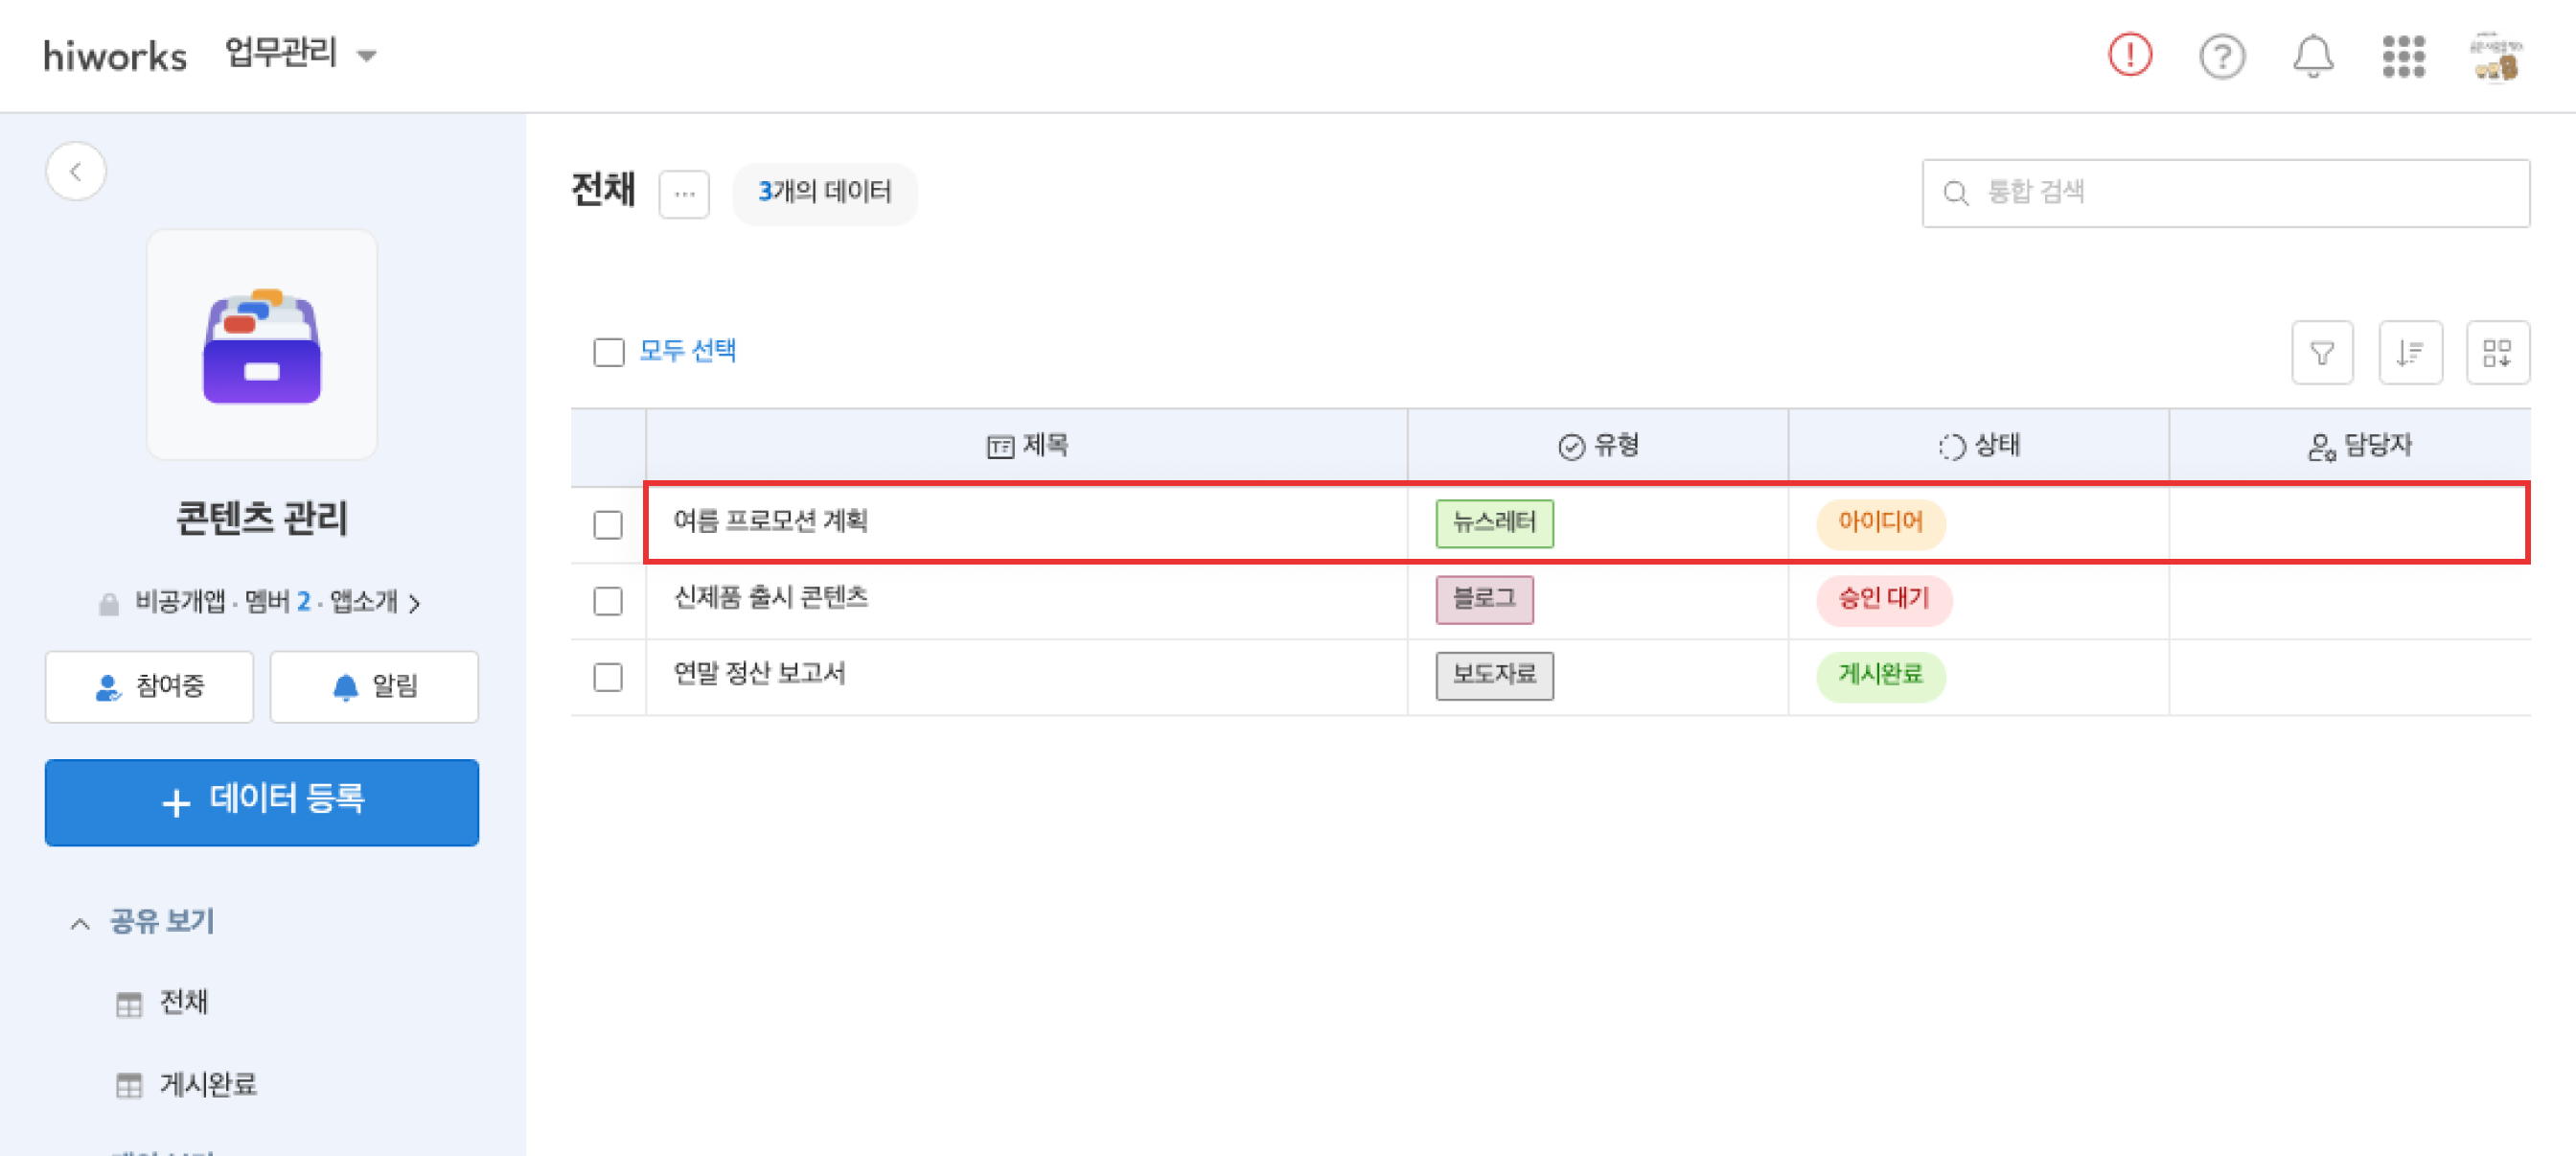Select checkbox for 신제품 출시 콘텐츠 row
The image size is (2576, 1156).
click(608, 601)
